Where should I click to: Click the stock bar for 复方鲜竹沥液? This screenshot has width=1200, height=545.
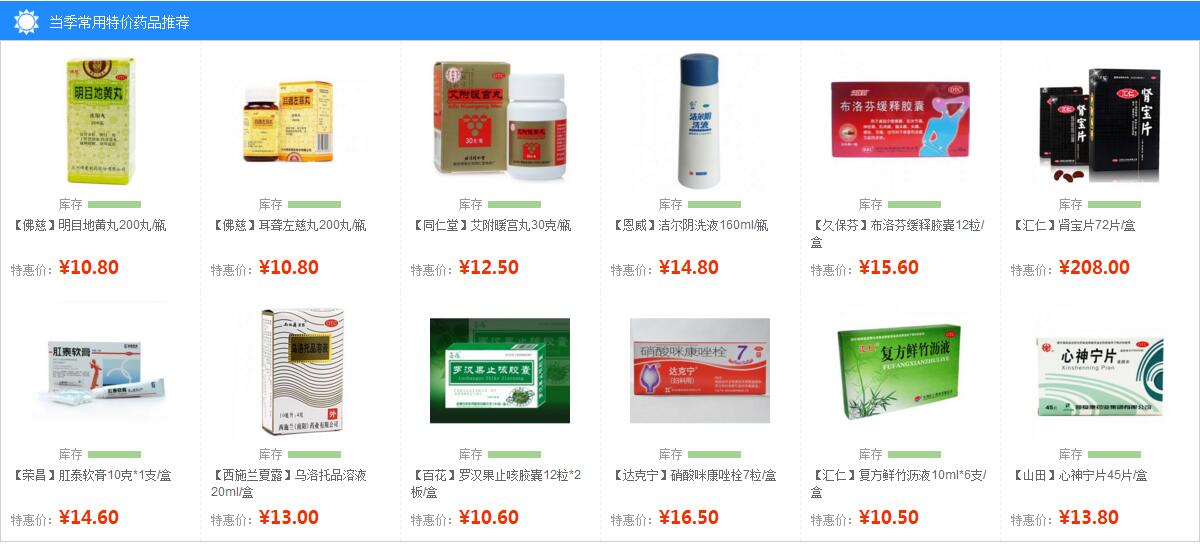tap(914, 454)
